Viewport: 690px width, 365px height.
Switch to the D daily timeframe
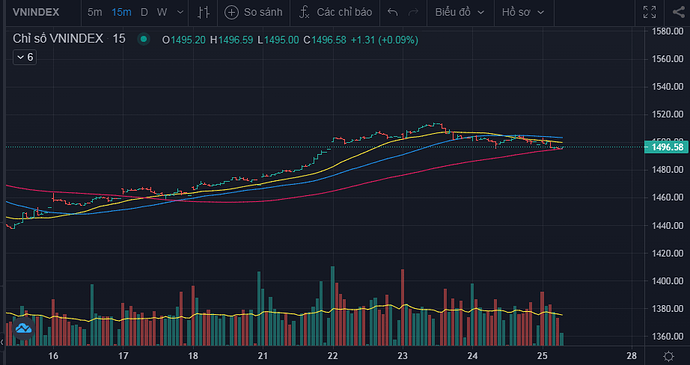tap(144, 12)
